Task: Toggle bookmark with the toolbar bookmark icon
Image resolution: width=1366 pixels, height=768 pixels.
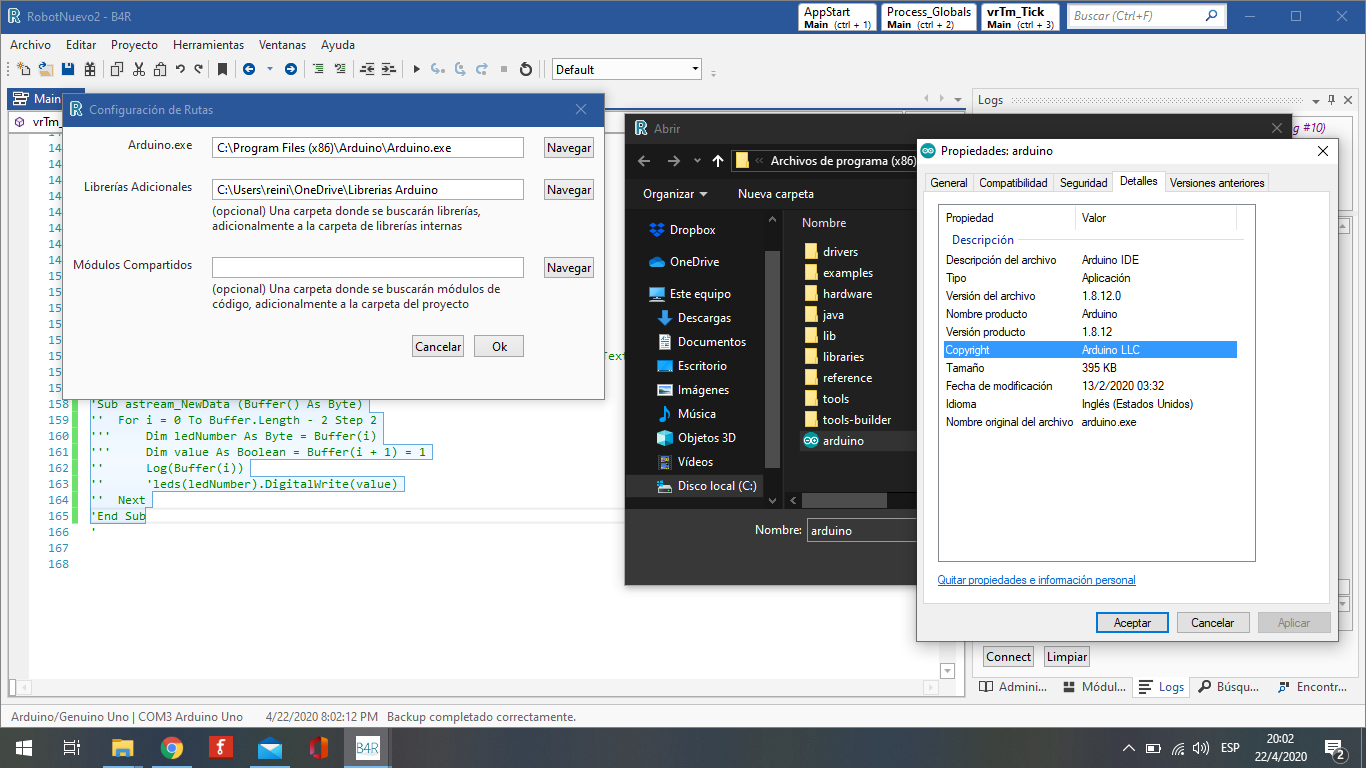Action: tap(222, 69)
